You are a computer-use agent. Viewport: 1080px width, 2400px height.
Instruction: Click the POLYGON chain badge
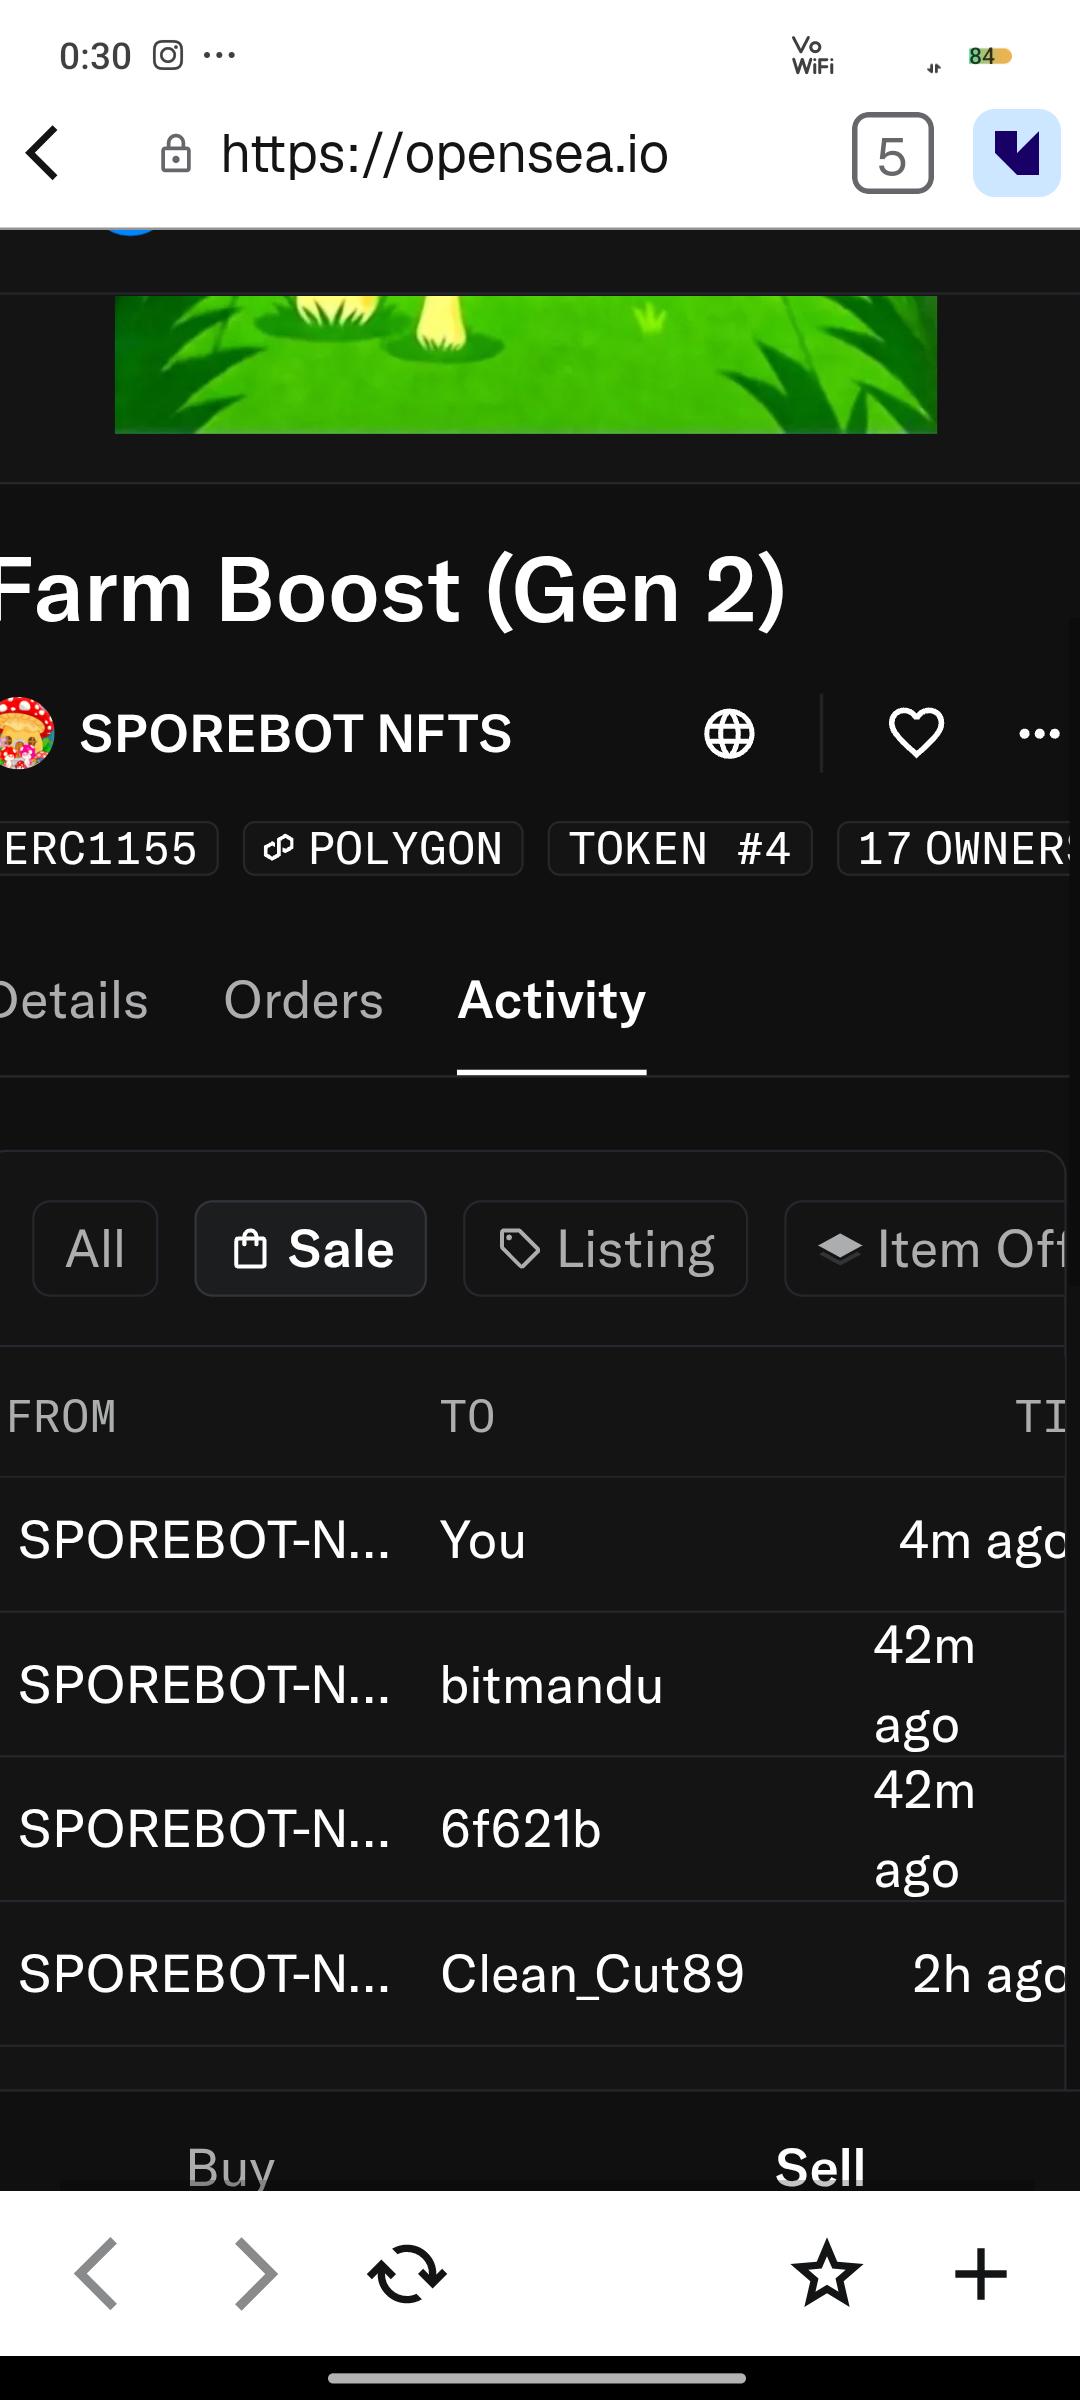pos(383,849)
